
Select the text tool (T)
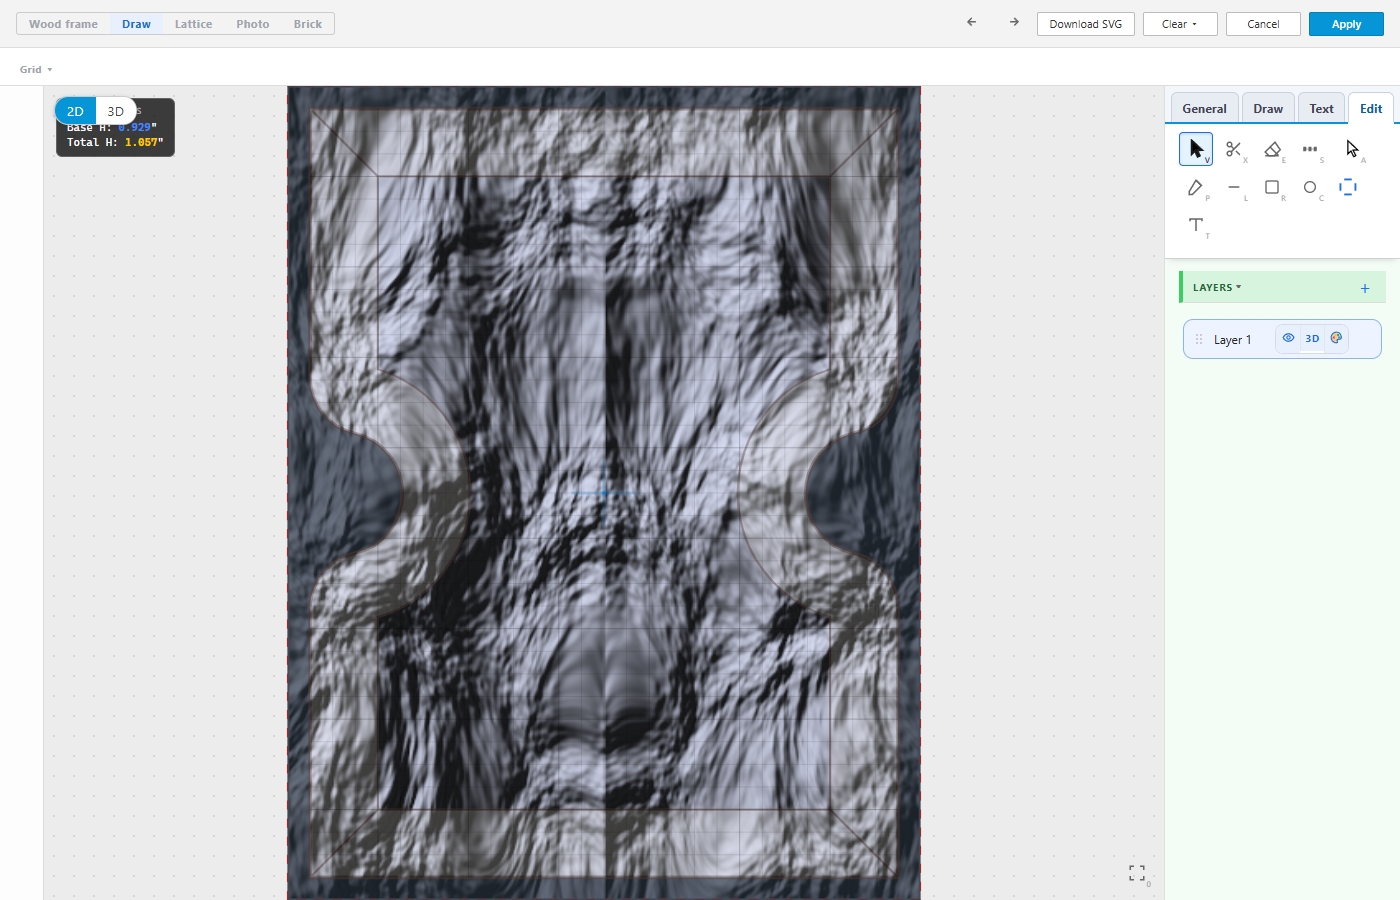click(x=1196, y=225)
